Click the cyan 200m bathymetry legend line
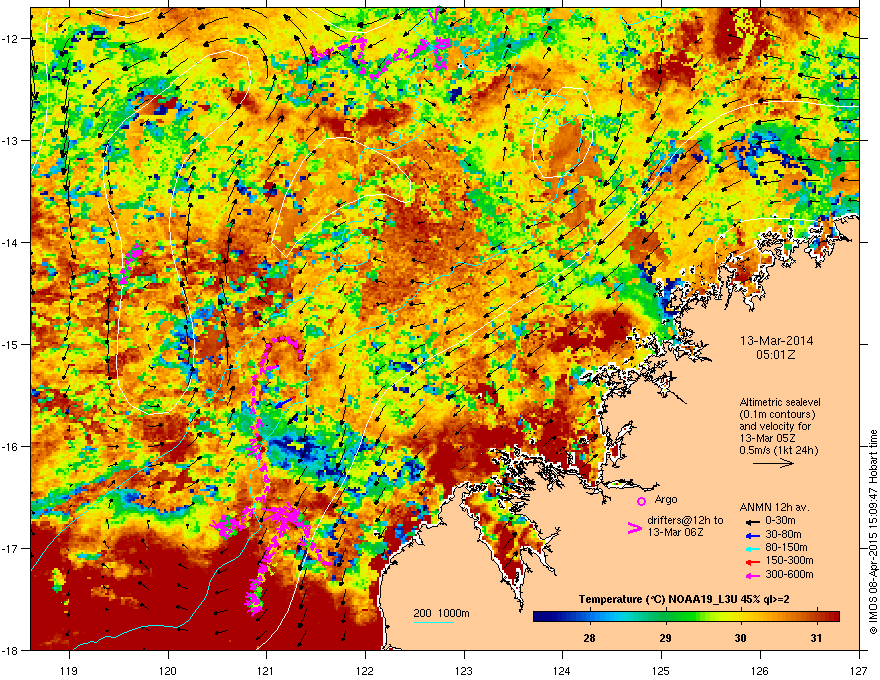Image resolution: width=880 pixels, height=680 pixels. pyautogui.click(x=433, y=622)
